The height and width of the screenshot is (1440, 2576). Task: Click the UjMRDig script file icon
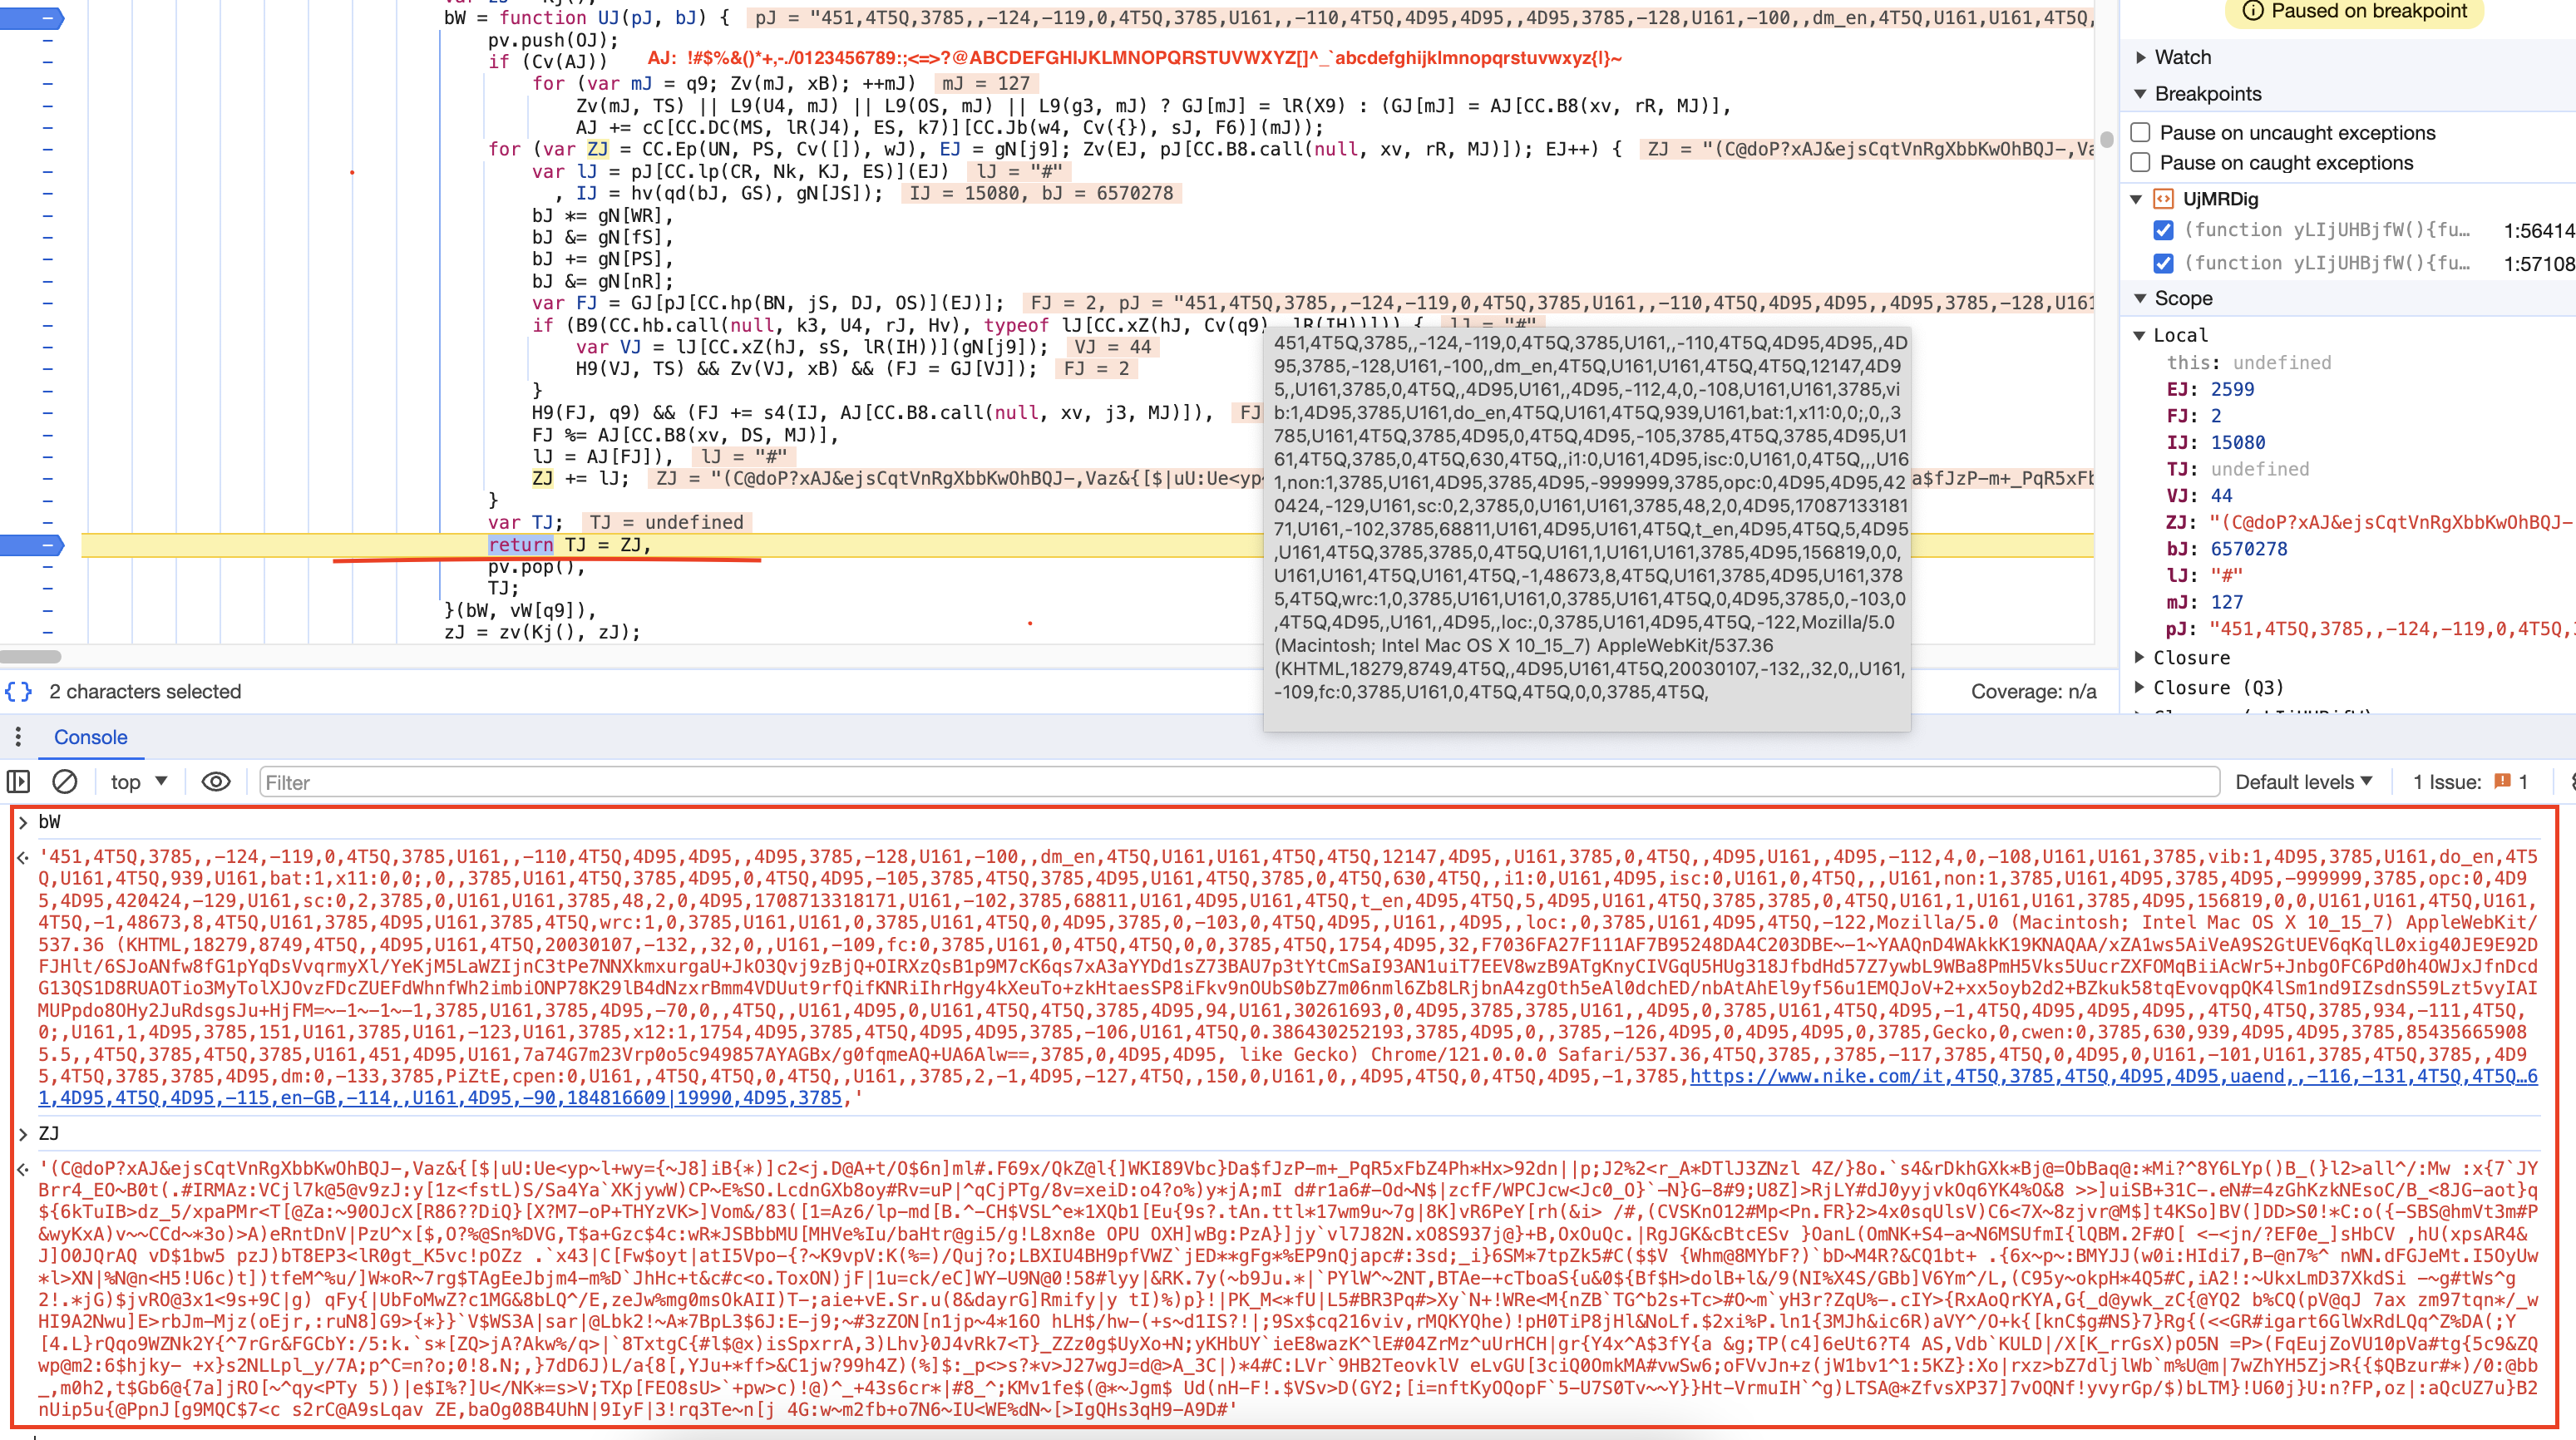[x=2163, y=199]
